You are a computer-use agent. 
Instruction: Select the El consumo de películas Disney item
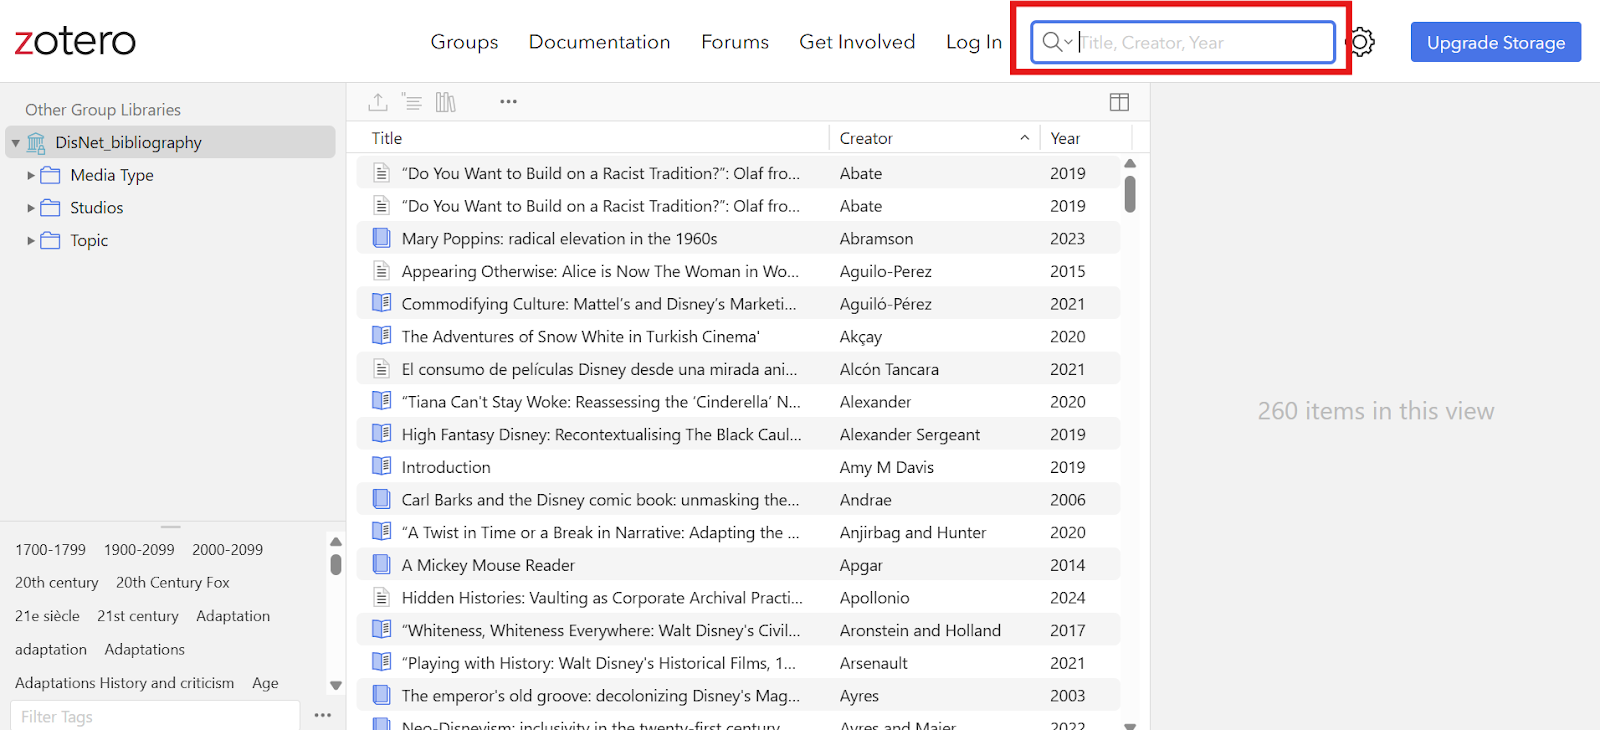point(738,369)
